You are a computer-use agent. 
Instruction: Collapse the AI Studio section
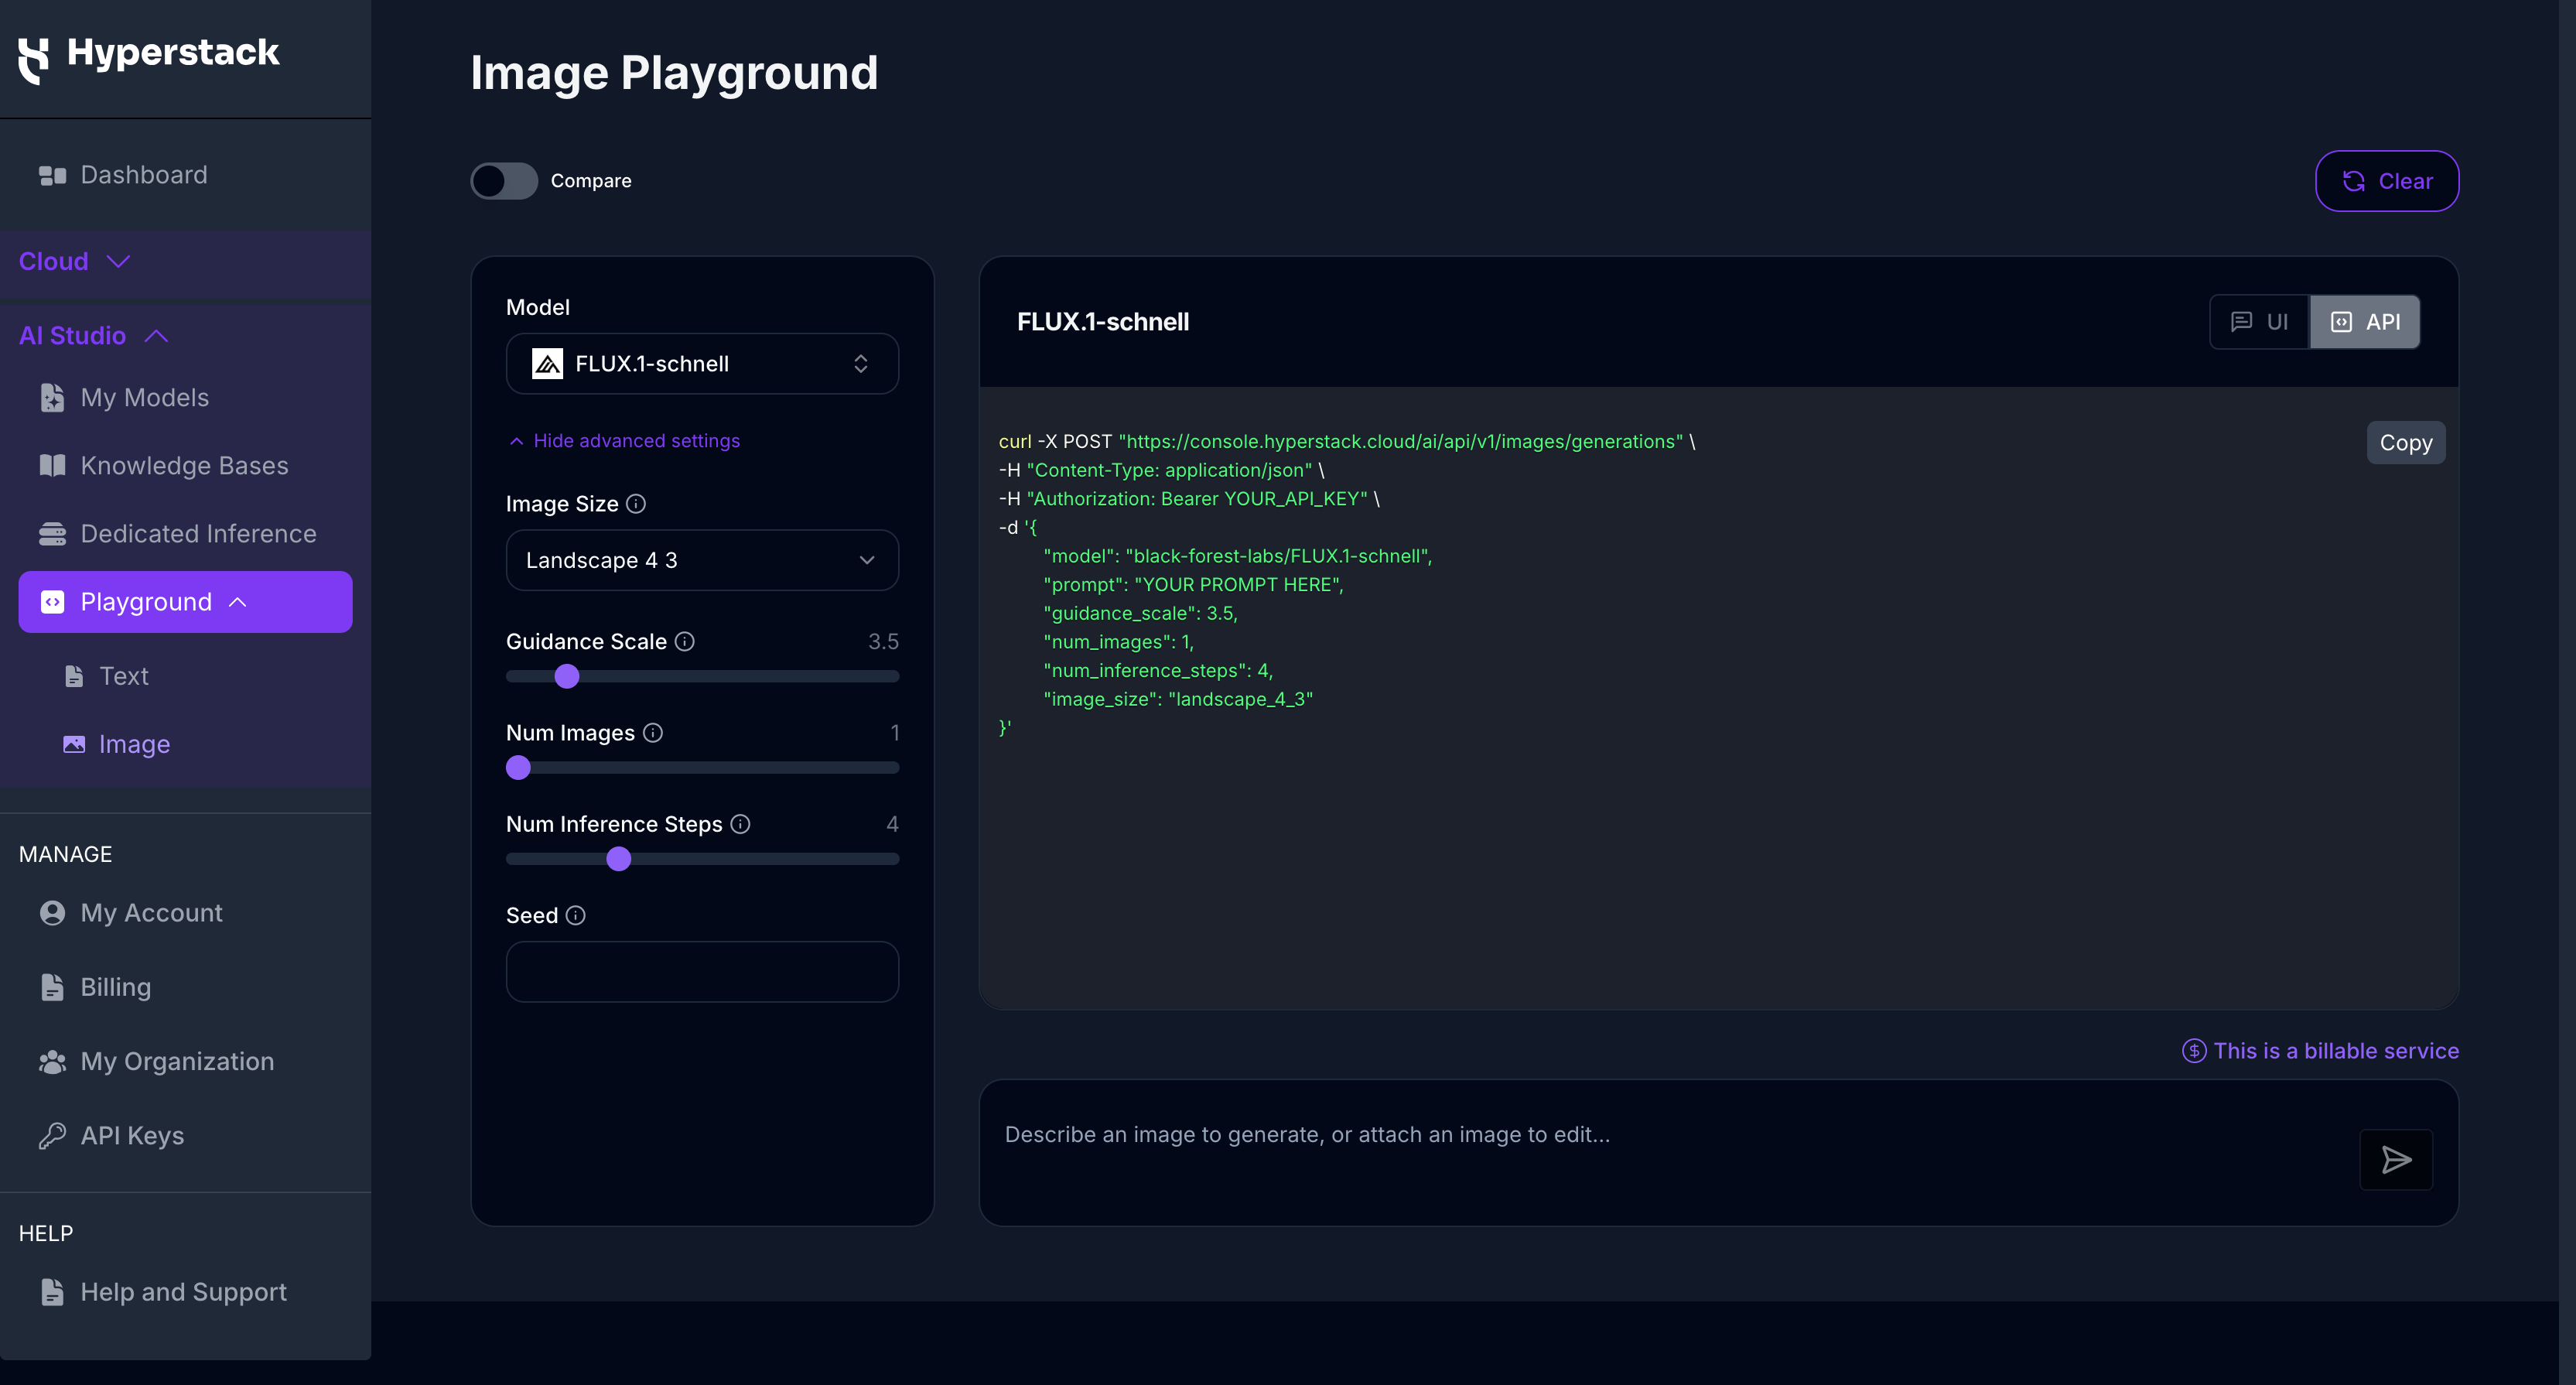point(93,335)
